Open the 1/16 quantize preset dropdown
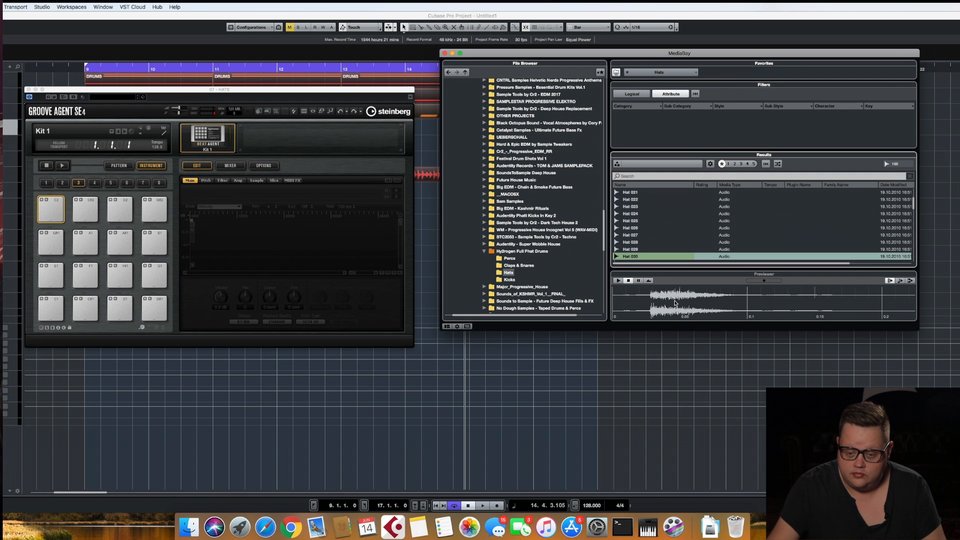The height and width of the screenshot is (540, 960). pos(652,27)
